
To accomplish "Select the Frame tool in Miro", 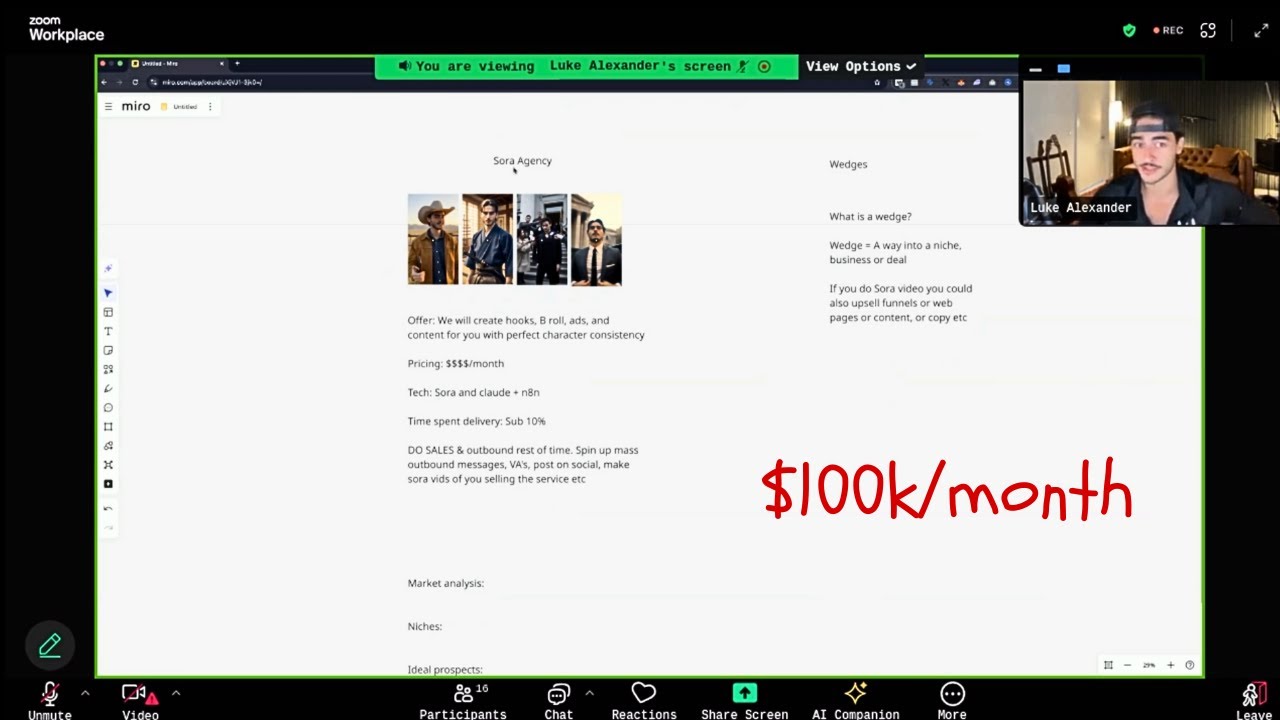I will pyautogui.click(x=108, y=426).
